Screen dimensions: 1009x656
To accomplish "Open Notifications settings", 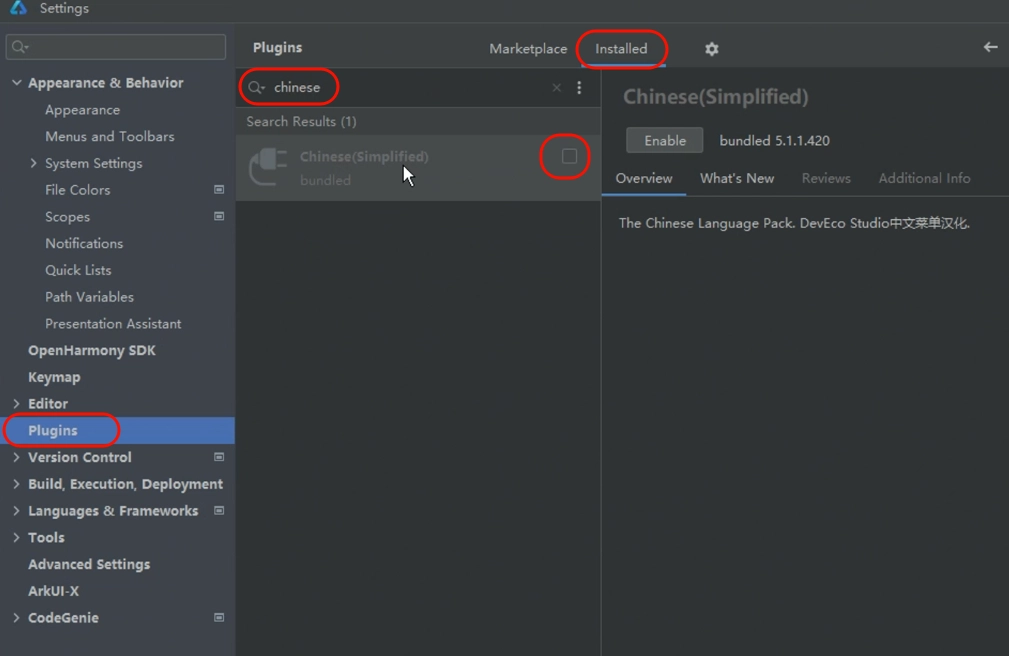I will 84,243.
